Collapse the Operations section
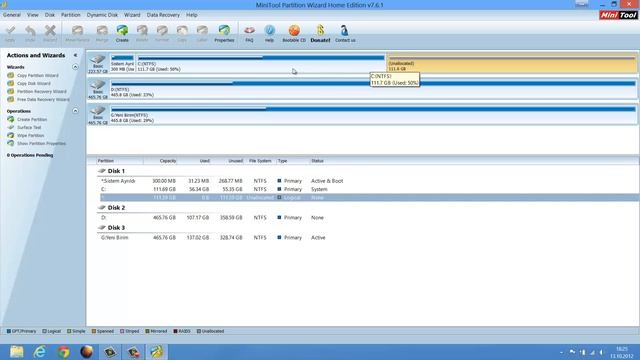Viewport: 640px width, 360px height. [75, 111]
